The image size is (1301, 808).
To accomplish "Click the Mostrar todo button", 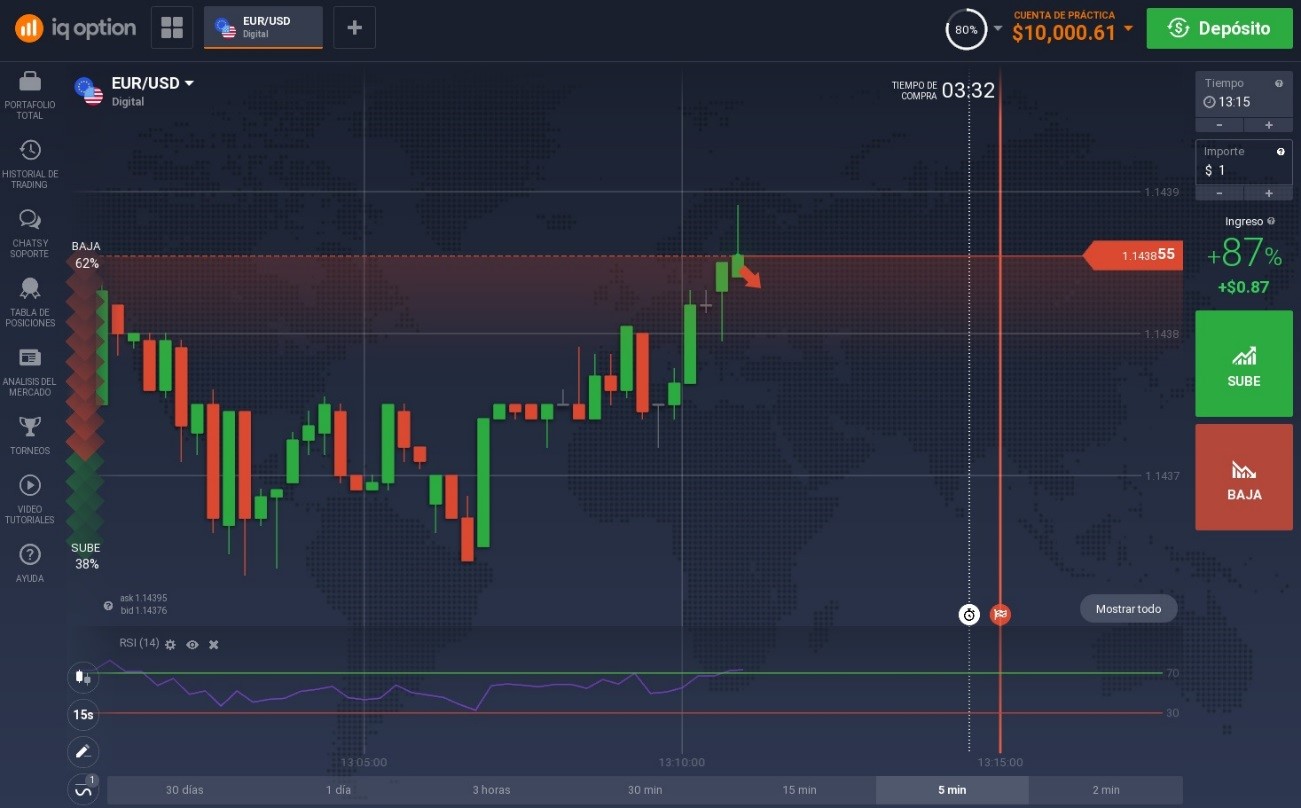I will (x=1128, y=609).
